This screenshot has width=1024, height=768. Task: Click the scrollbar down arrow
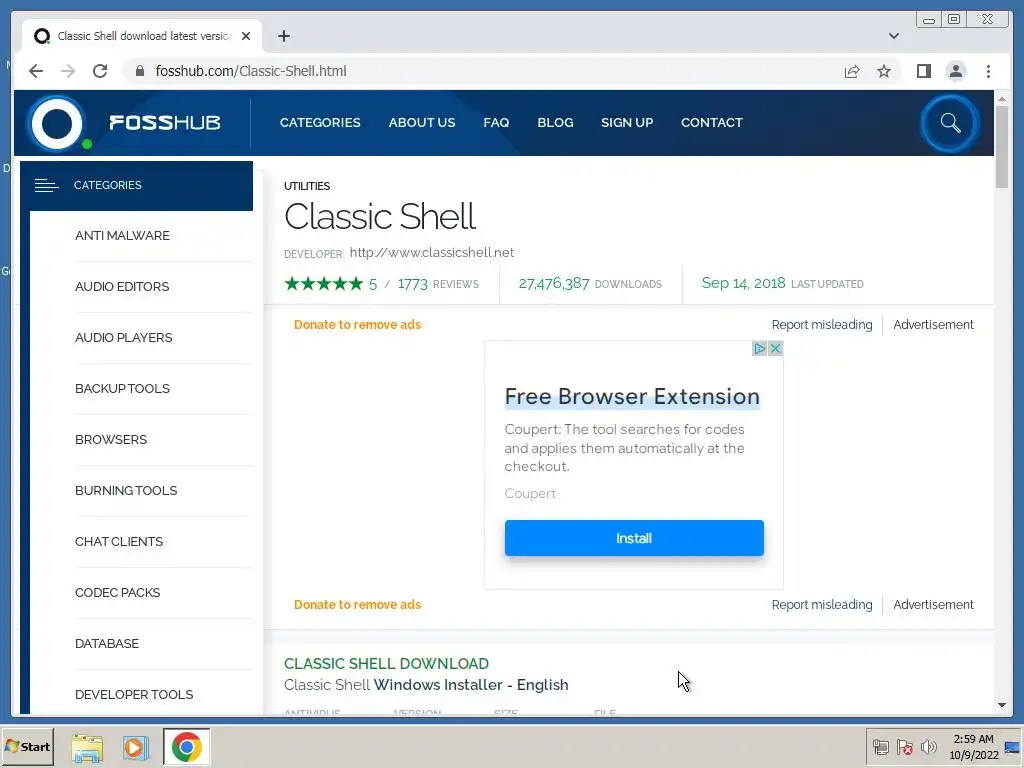(1002, 705)
